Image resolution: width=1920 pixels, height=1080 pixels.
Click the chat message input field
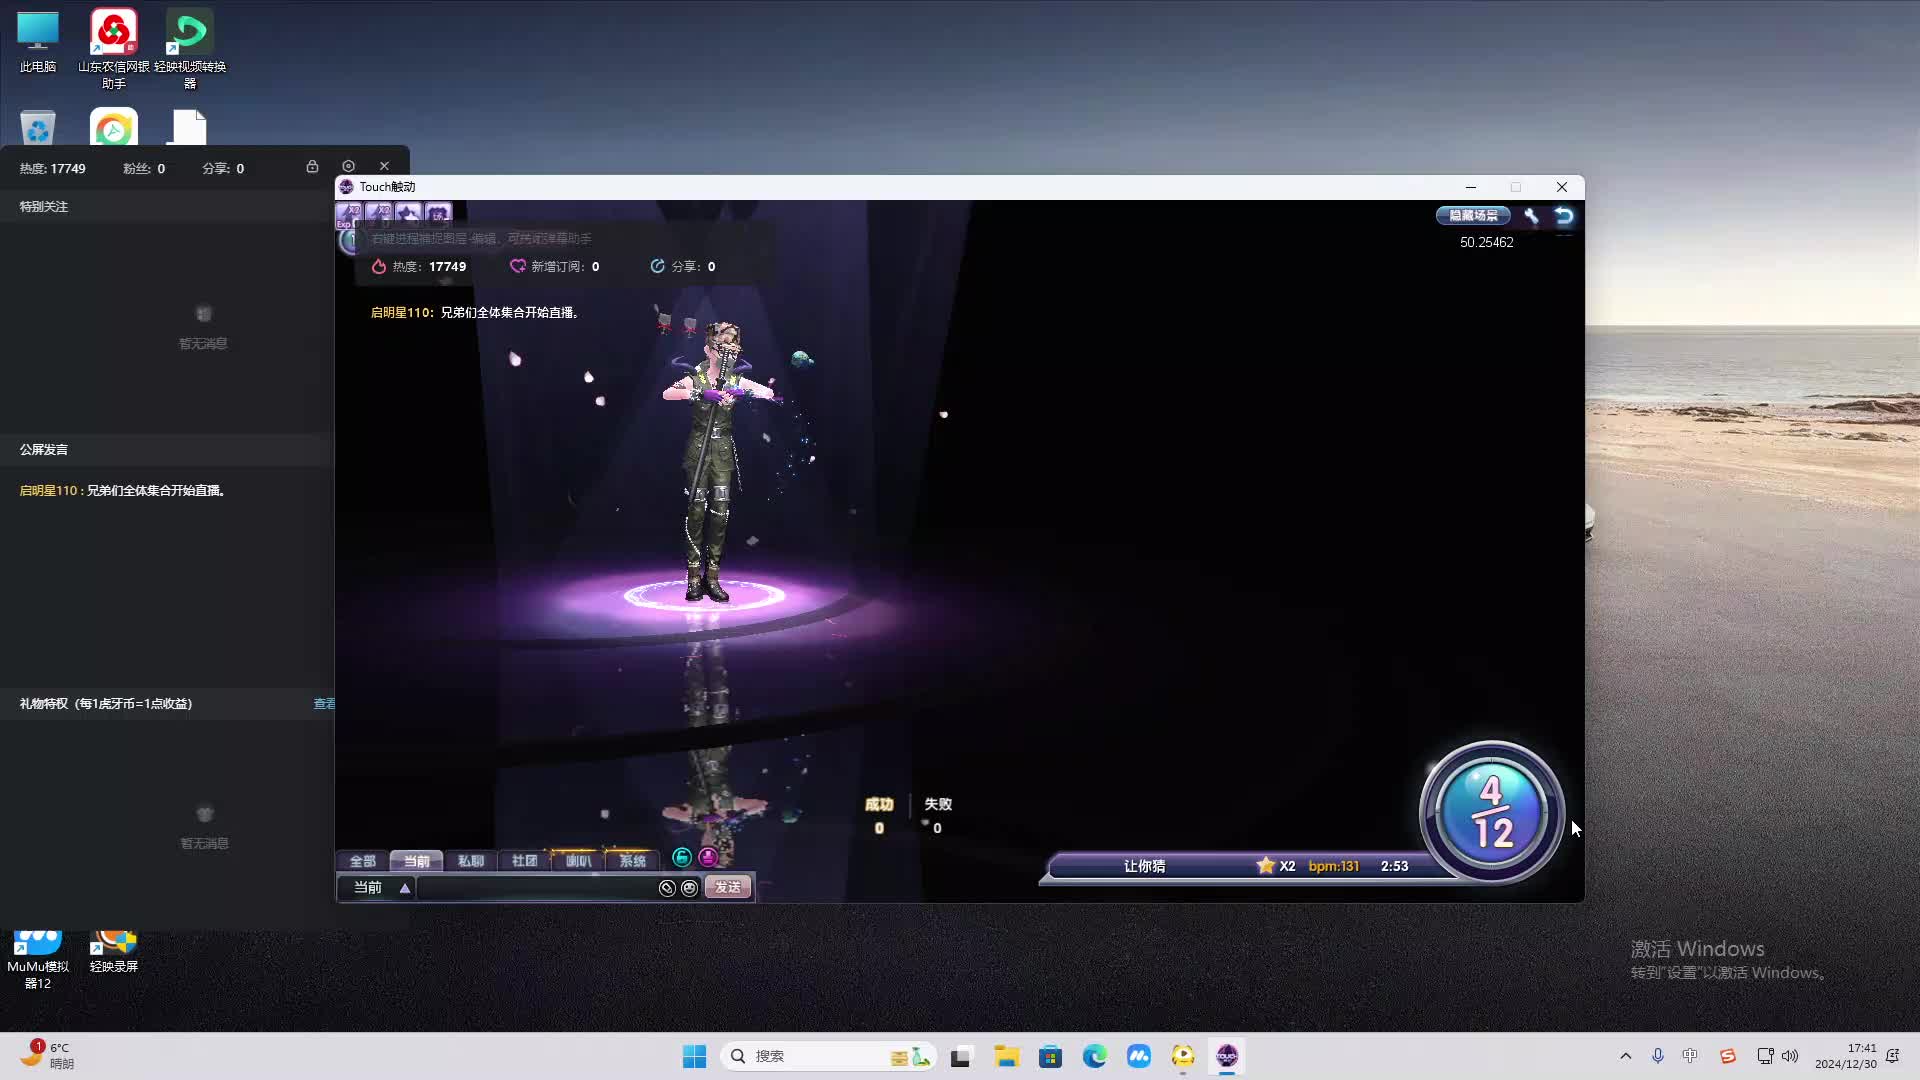(x=535, y=888)
